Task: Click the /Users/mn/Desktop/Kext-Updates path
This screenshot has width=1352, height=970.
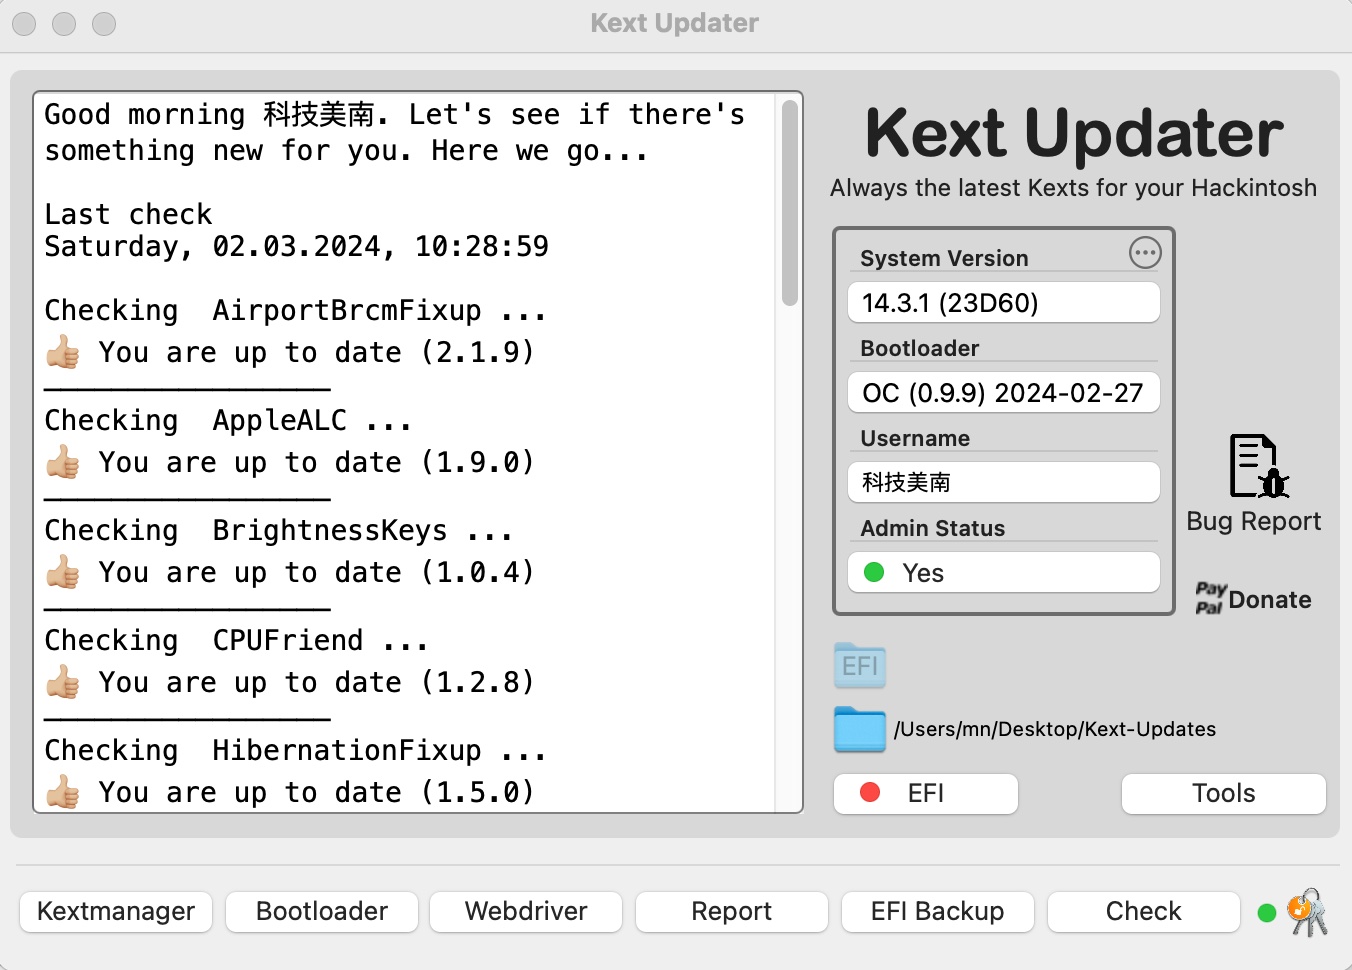Action: [1055, 729]
